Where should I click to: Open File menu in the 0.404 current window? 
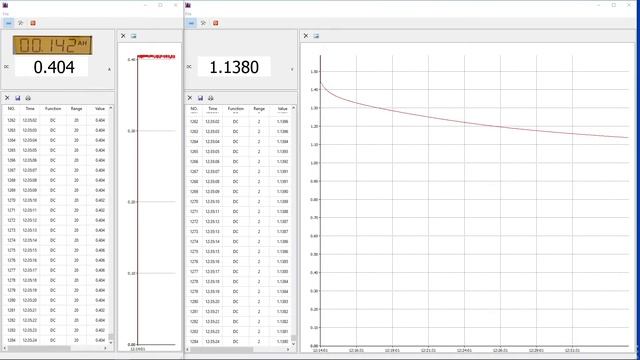coord(6,14)
